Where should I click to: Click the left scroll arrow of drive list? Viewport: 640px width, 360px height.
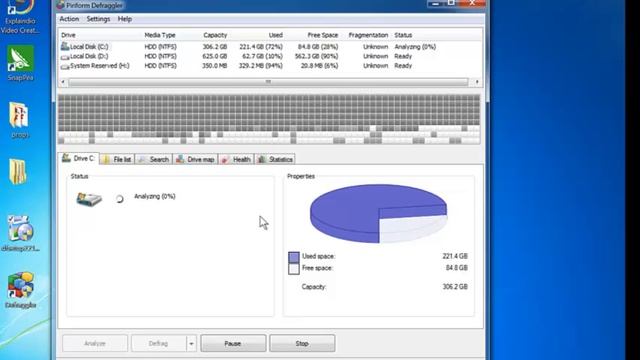click(63, 82)
